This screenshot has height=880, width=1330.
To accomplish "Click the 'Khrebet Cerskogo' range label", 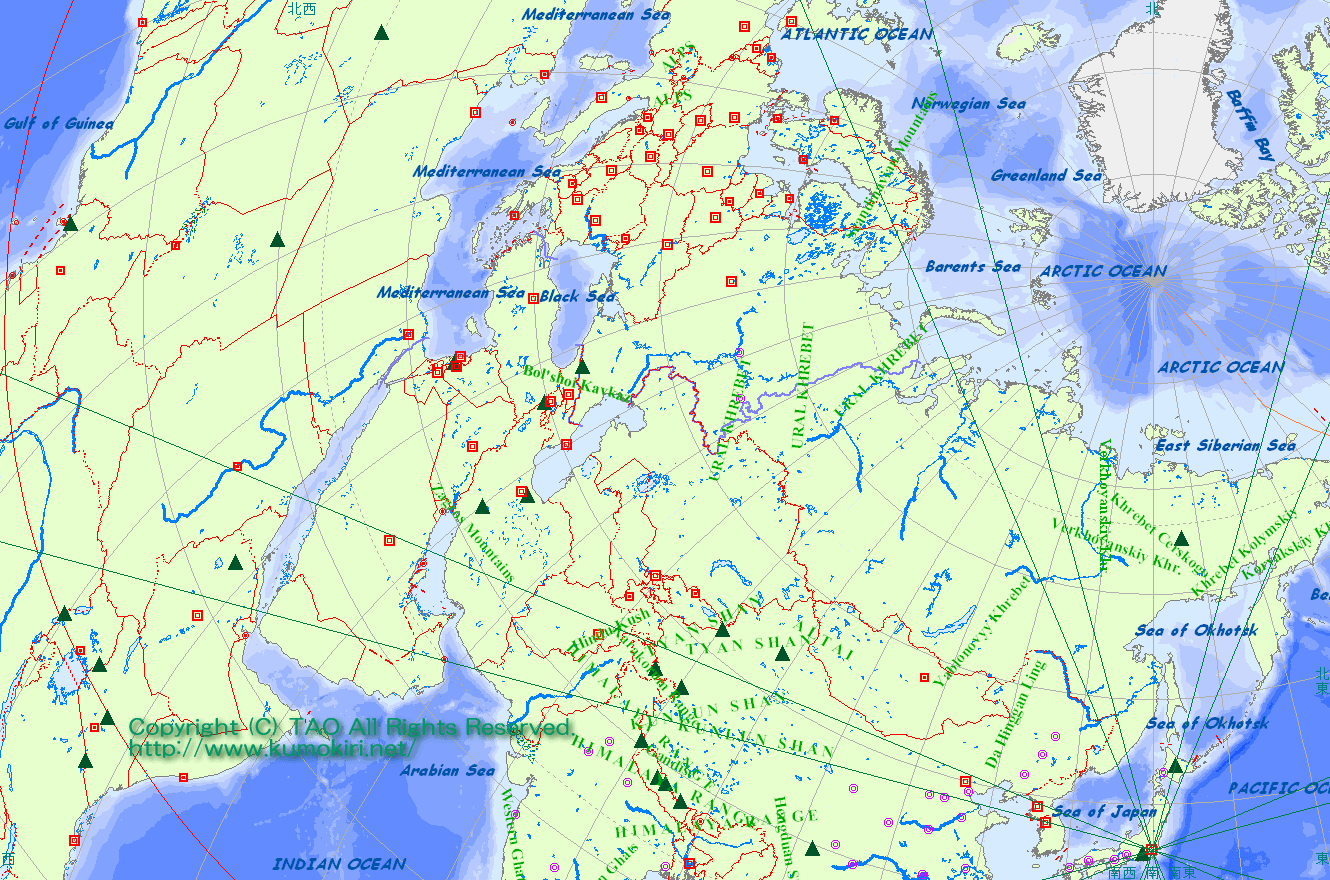I will (1158, 536).
